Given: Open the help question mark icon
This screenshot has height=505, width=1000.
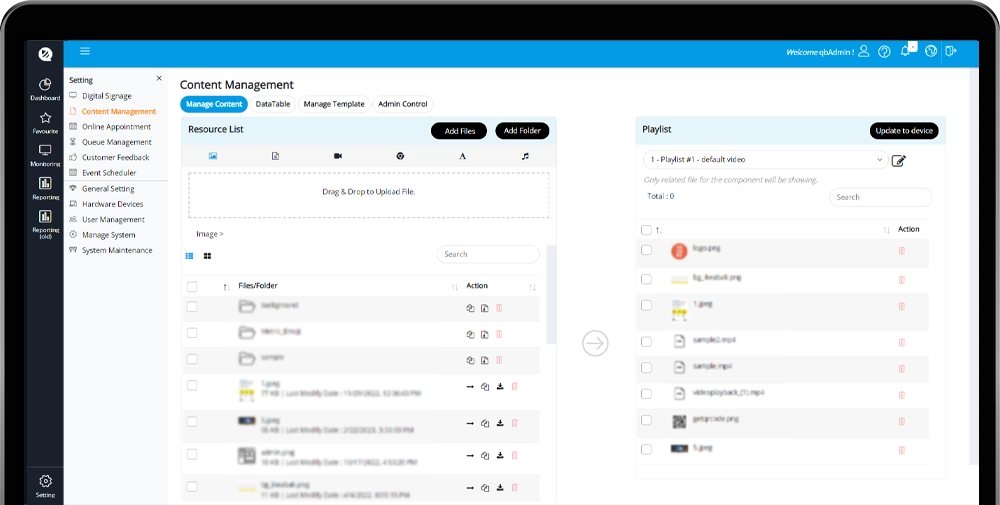Looking at the screenshot, I should point(884,52).
